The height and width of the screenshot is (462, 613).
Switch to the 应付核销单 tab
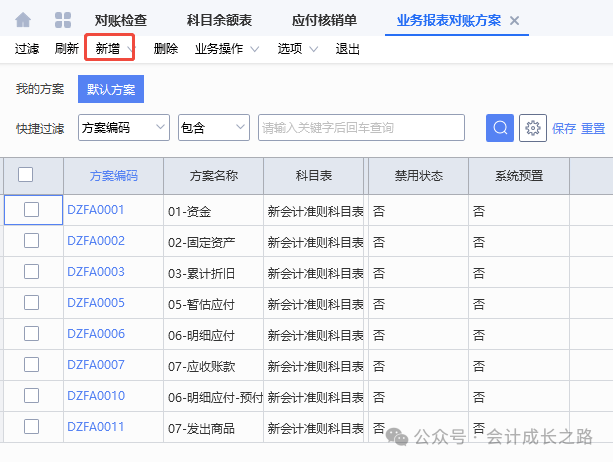[324, 21]
